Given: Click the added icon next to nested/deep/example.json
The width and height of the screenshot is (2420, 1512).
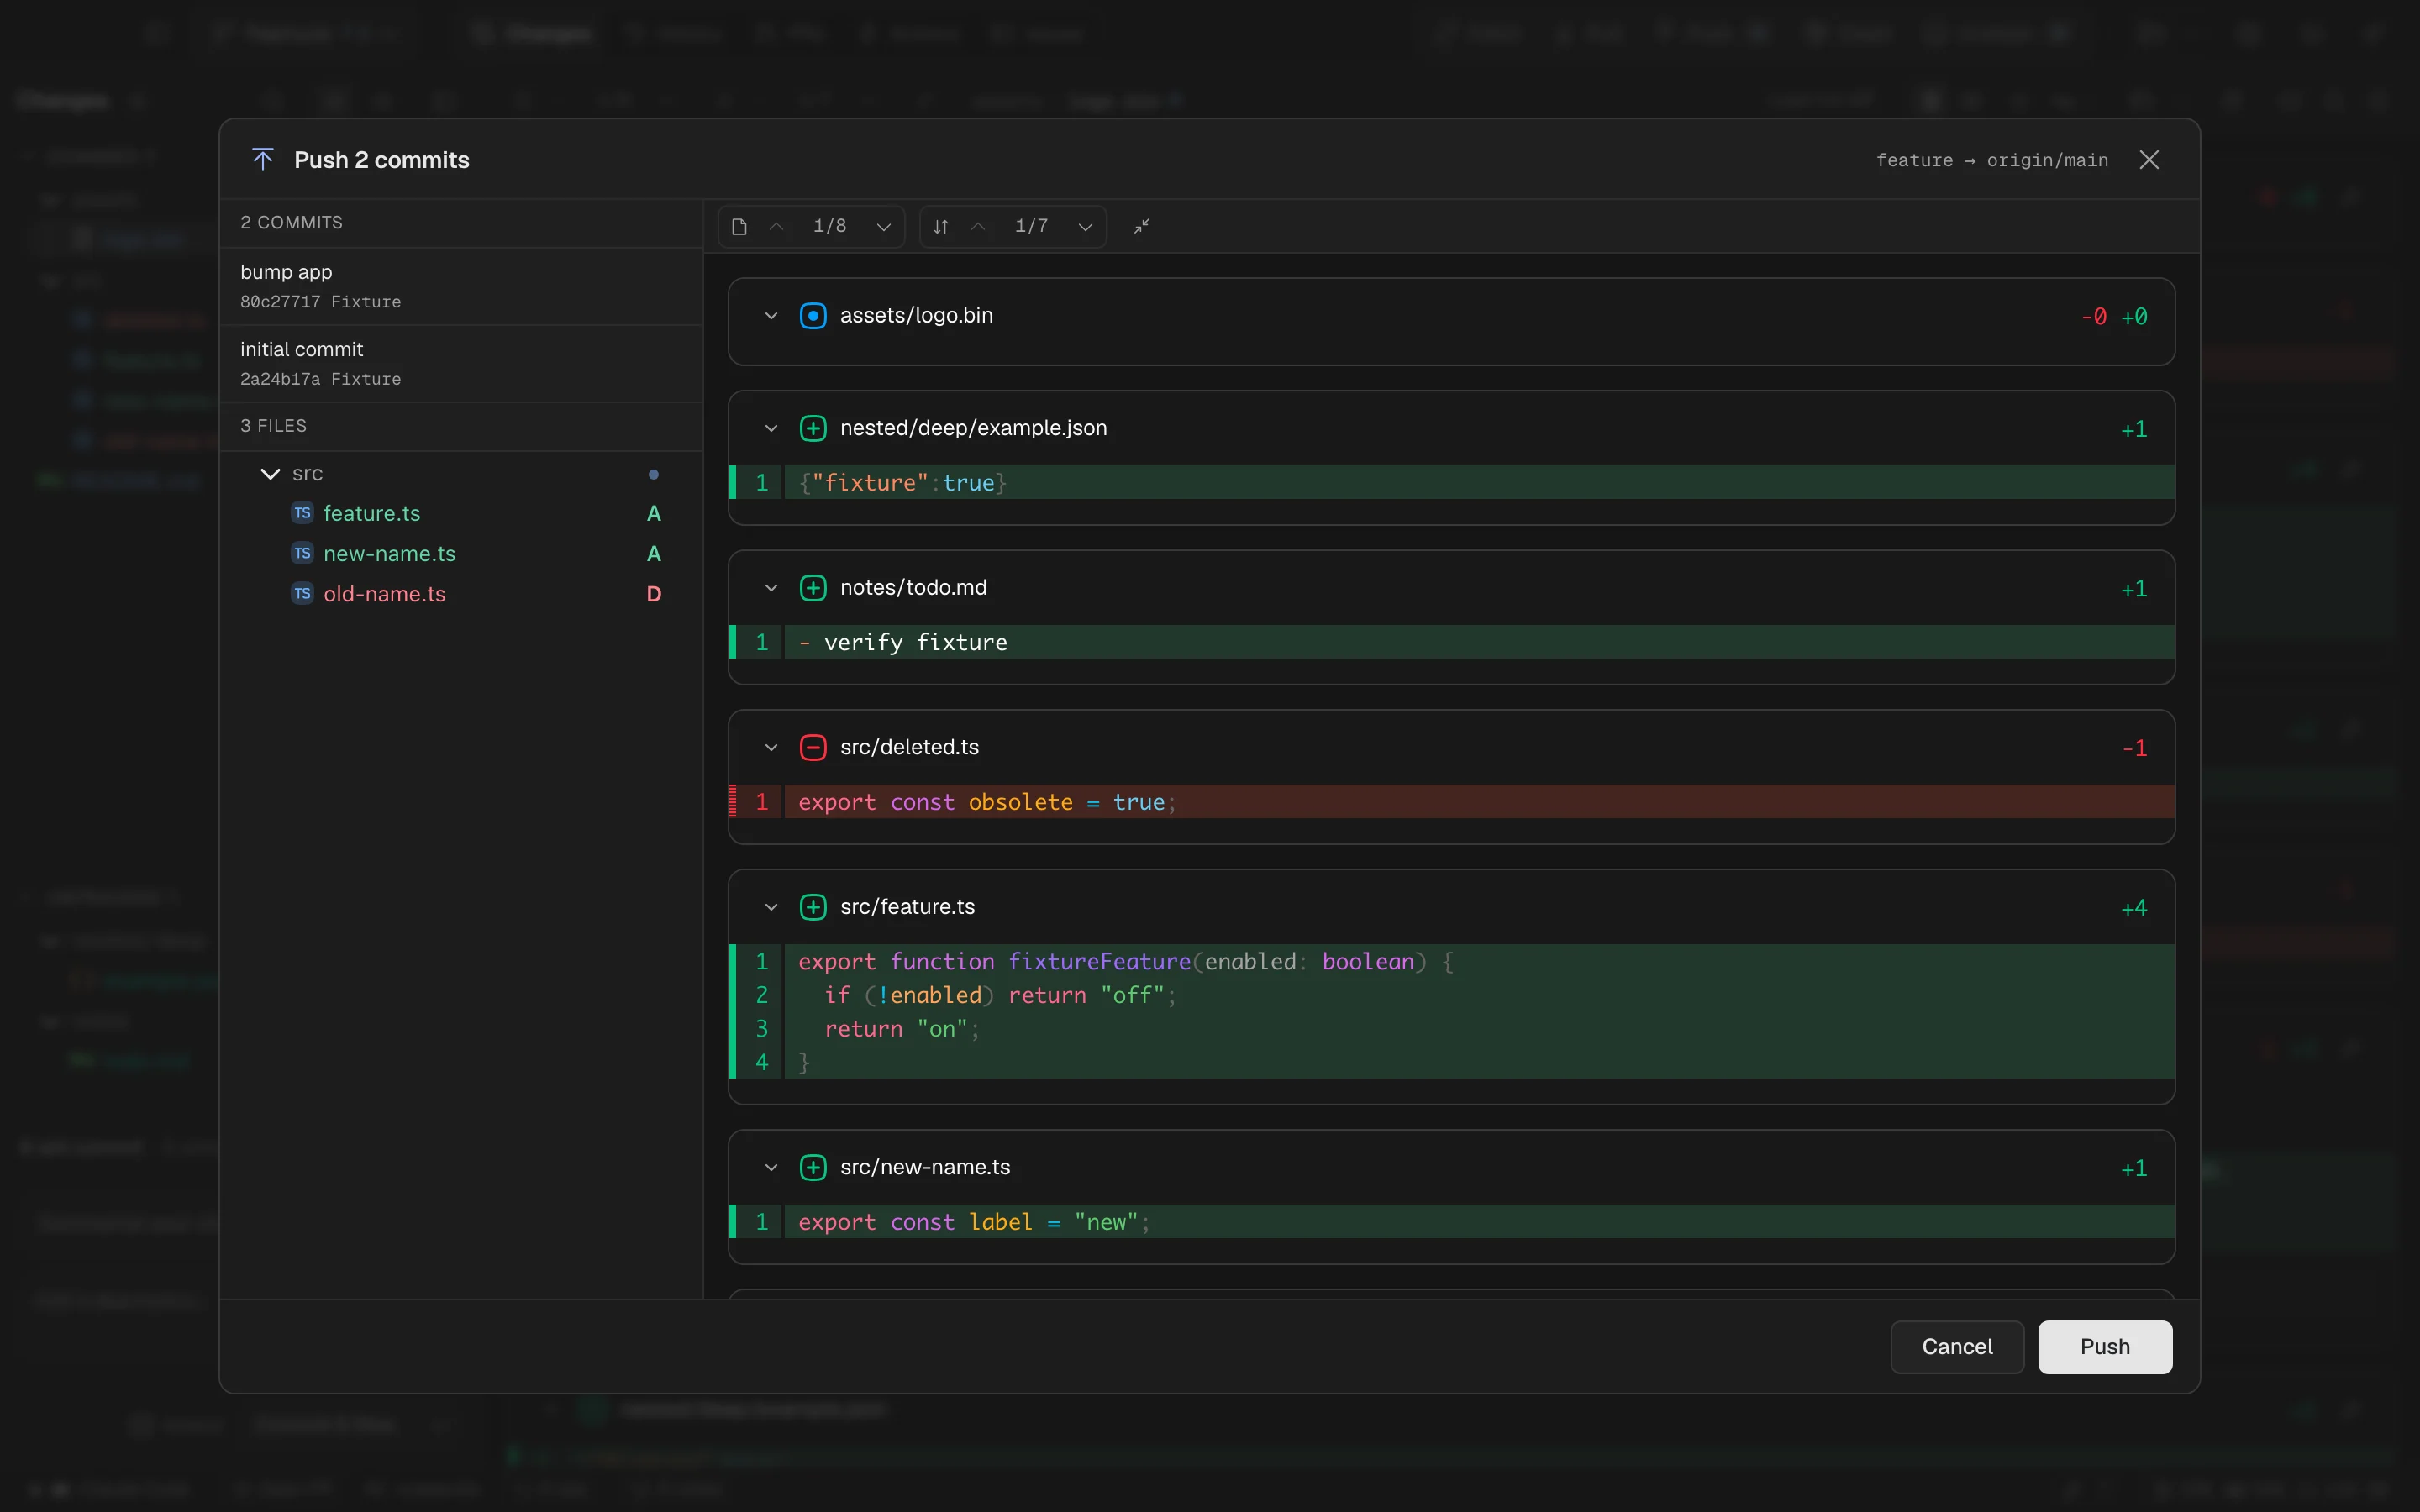Looking at the screenshot, I should coord(813,429).
